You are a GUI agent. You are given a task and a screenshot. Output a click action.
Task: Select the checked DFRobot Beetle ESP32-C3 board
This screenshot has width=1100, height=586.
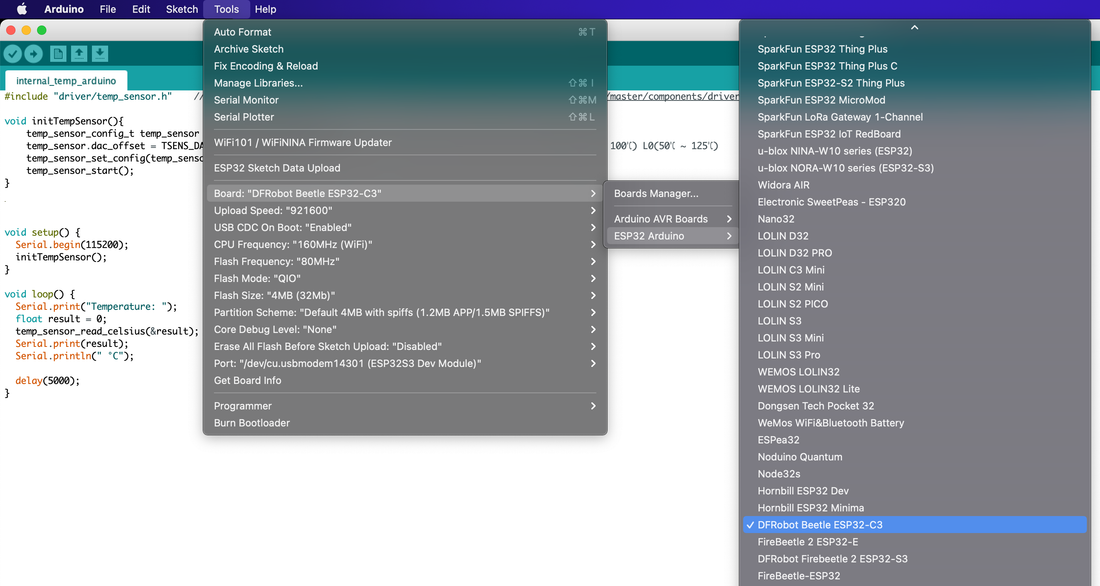tap(820, 525)
